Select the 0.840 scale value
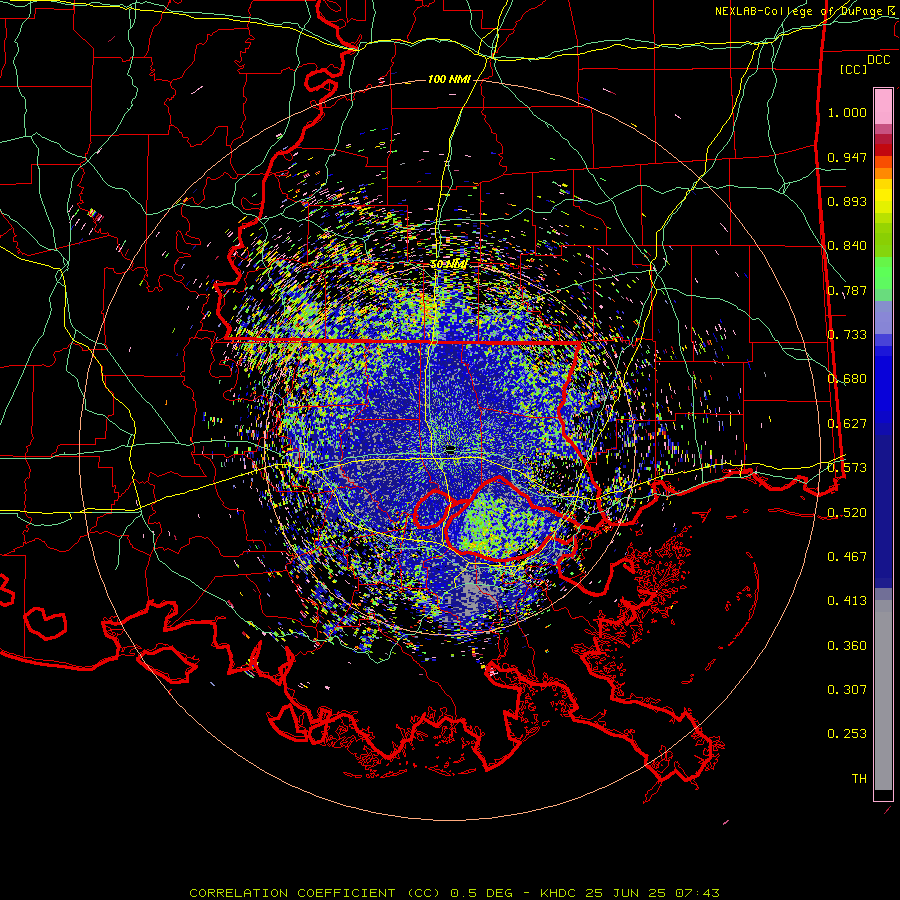 (847, 246)
